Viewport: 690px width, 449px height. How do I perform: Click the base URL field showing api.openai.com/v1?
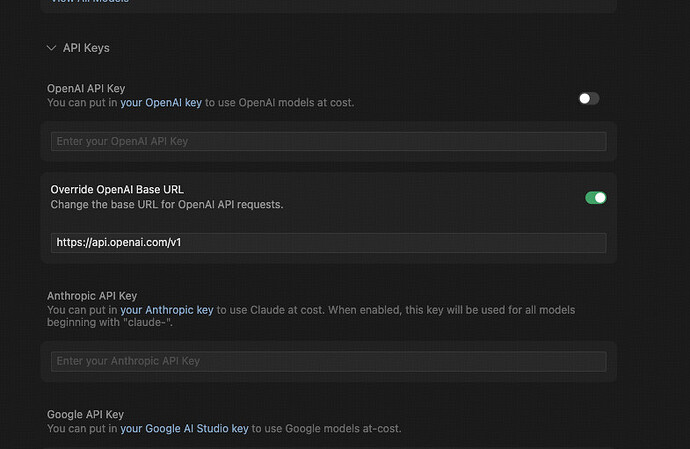point(328,243)
